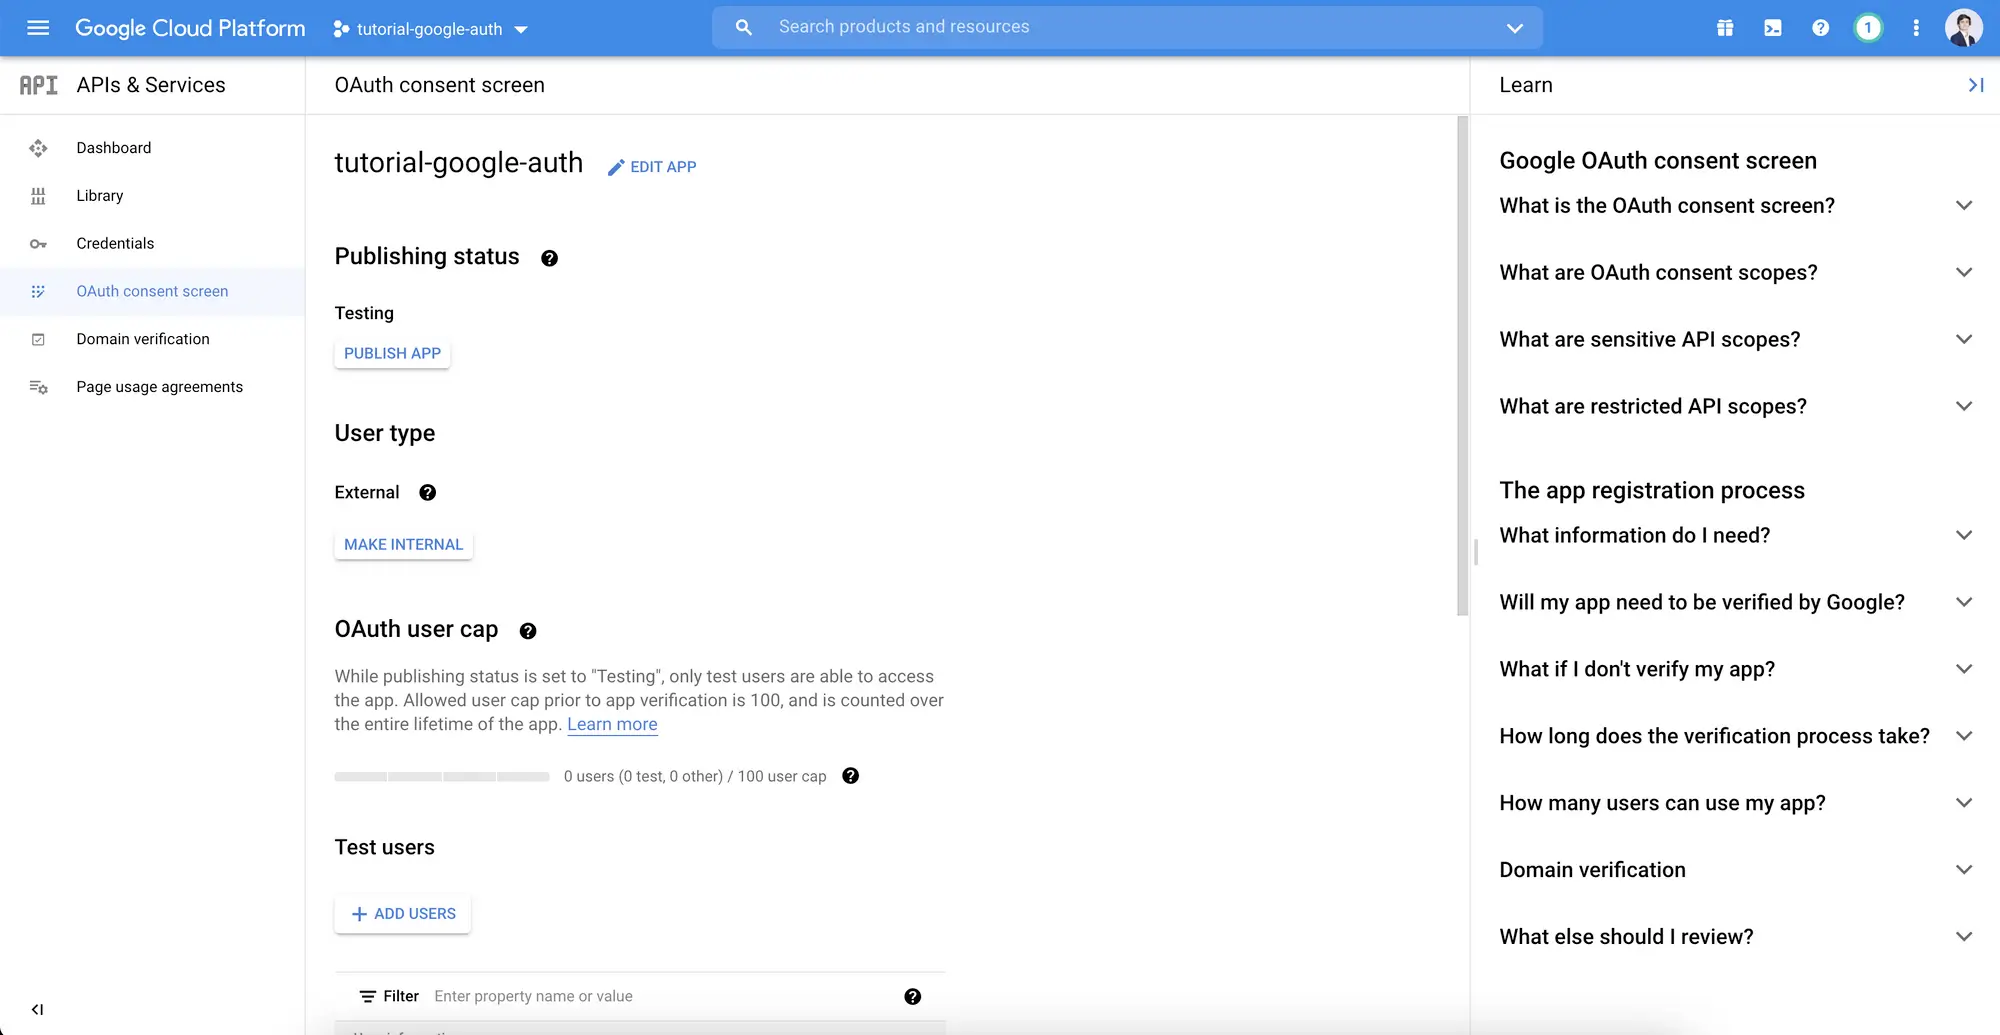Hide the Learn panel via collapse arrow

(1975, 85)
